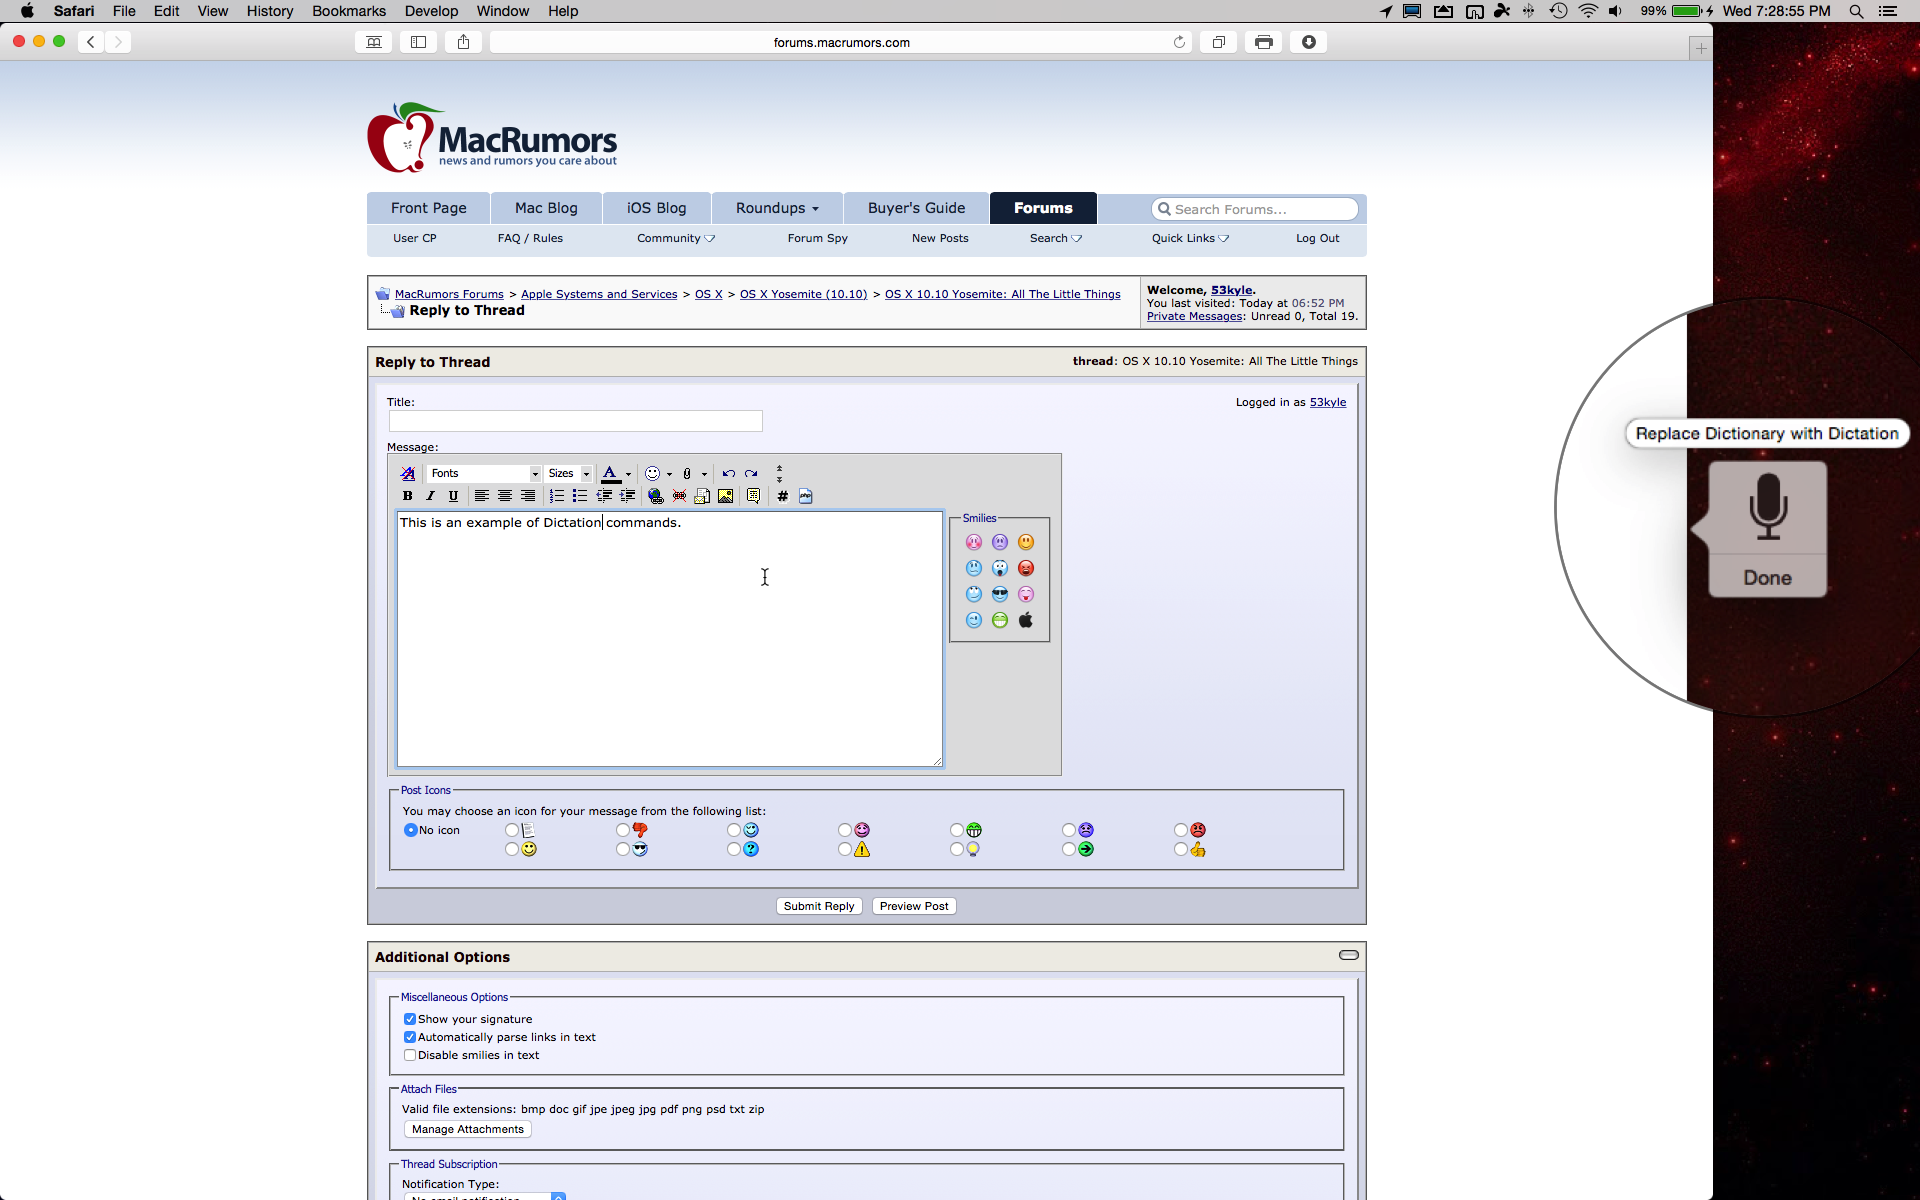Wrap selection in code tags (# icon)

[782, 496]
